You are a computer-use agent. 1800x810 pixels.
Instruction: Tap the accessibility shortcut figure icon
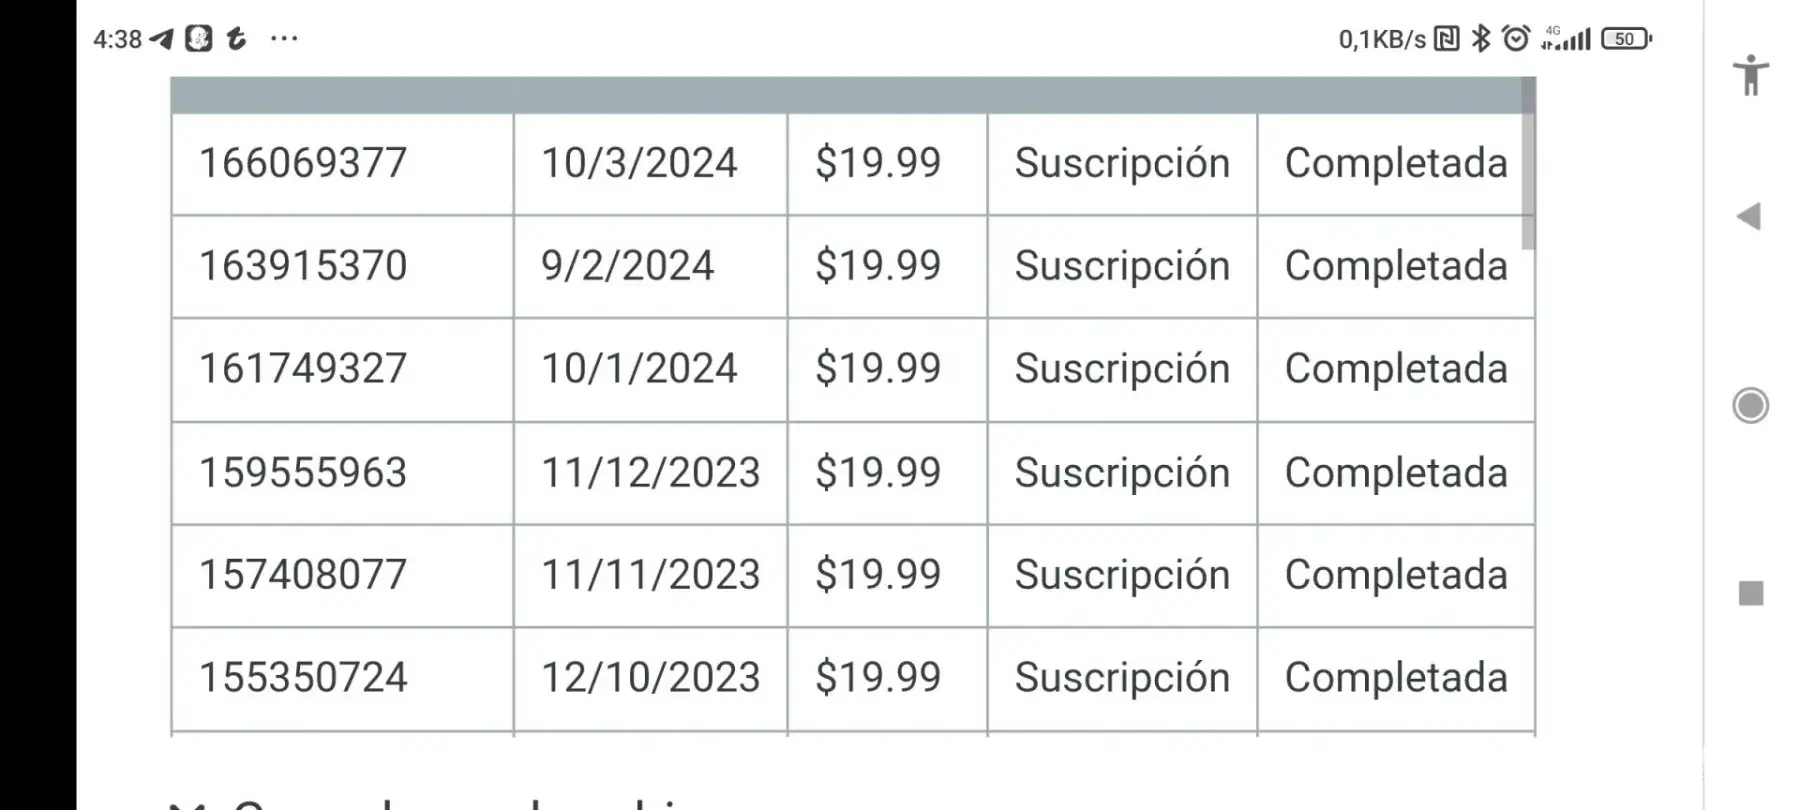pos(1750,75)
